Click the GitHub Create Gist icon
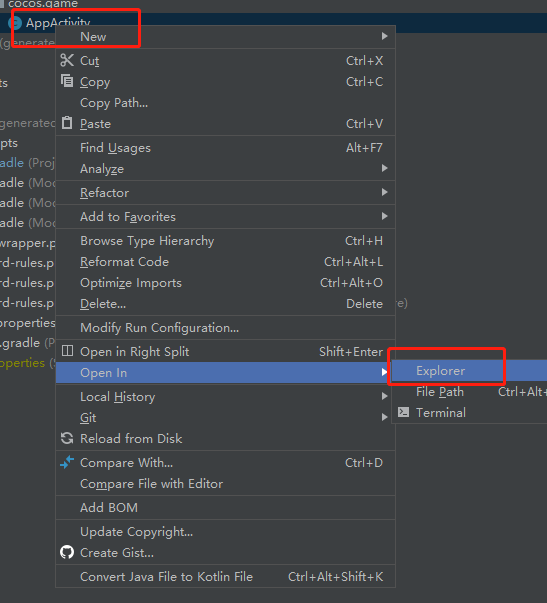547x603 pixels. [67, 552]
